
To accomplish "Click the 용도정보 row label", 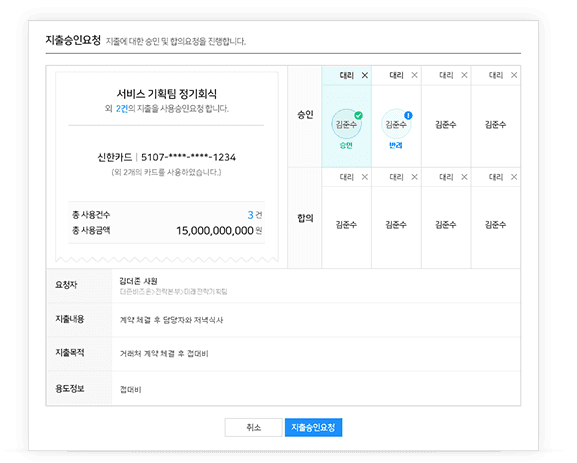I will [70, 389].
